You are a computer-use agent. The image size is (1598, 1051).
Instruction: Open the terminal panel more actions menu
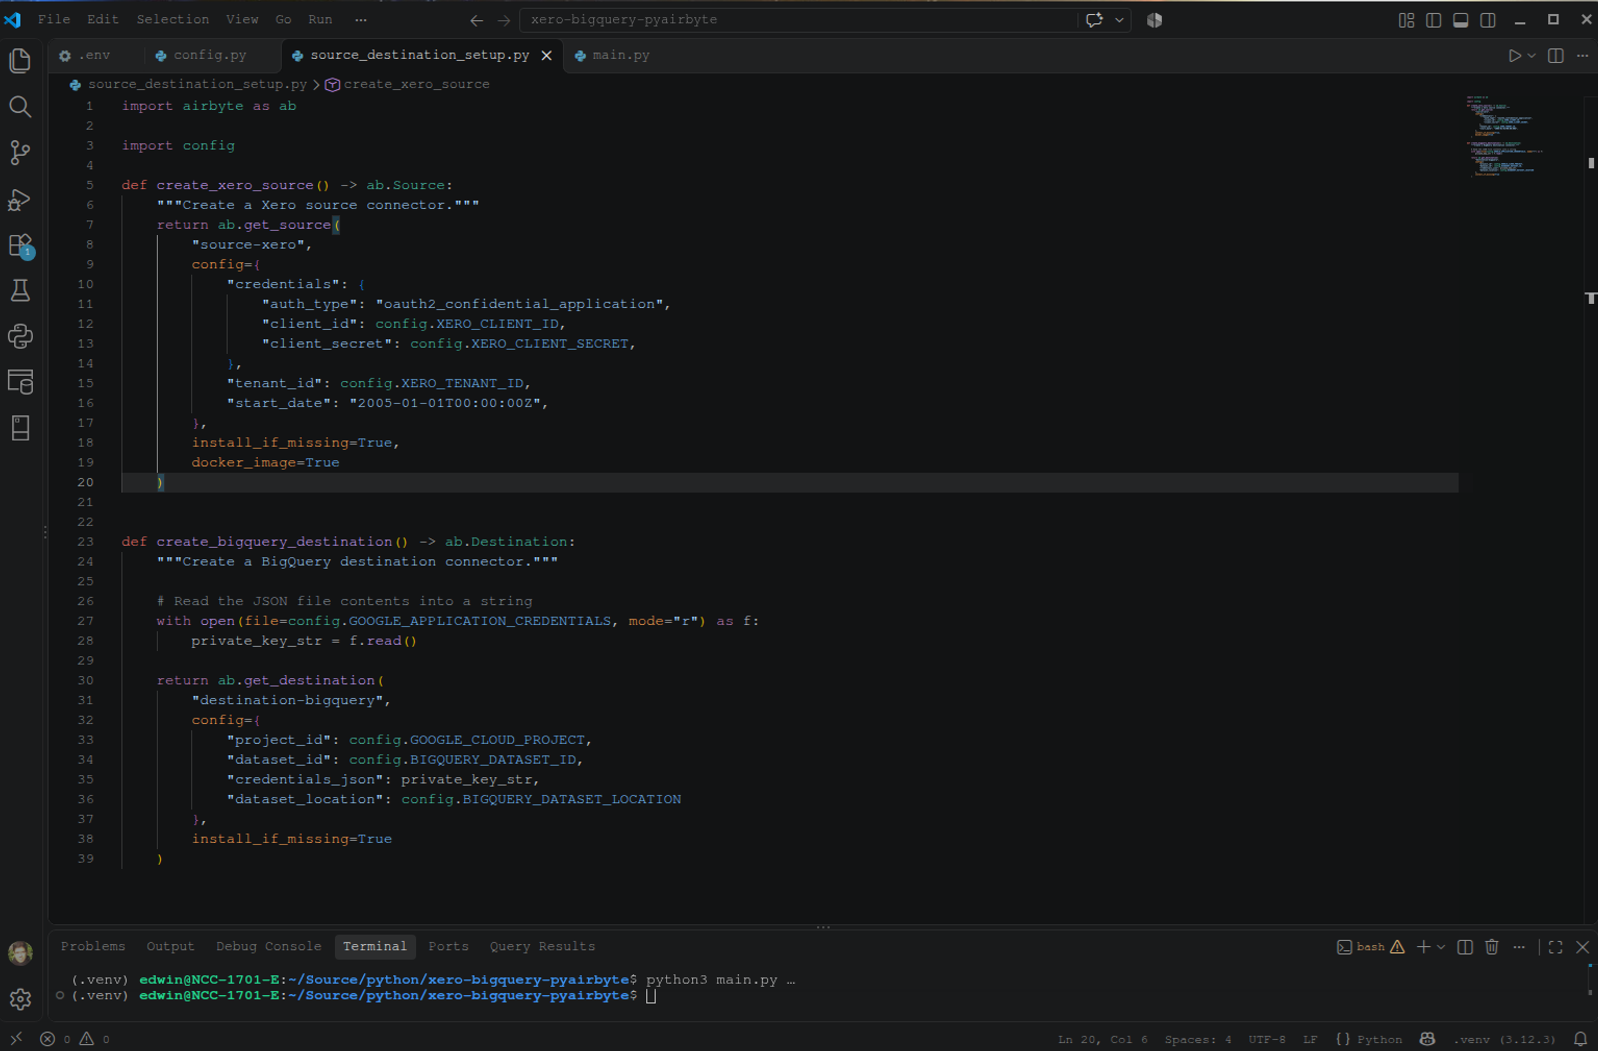point(1519,947)
